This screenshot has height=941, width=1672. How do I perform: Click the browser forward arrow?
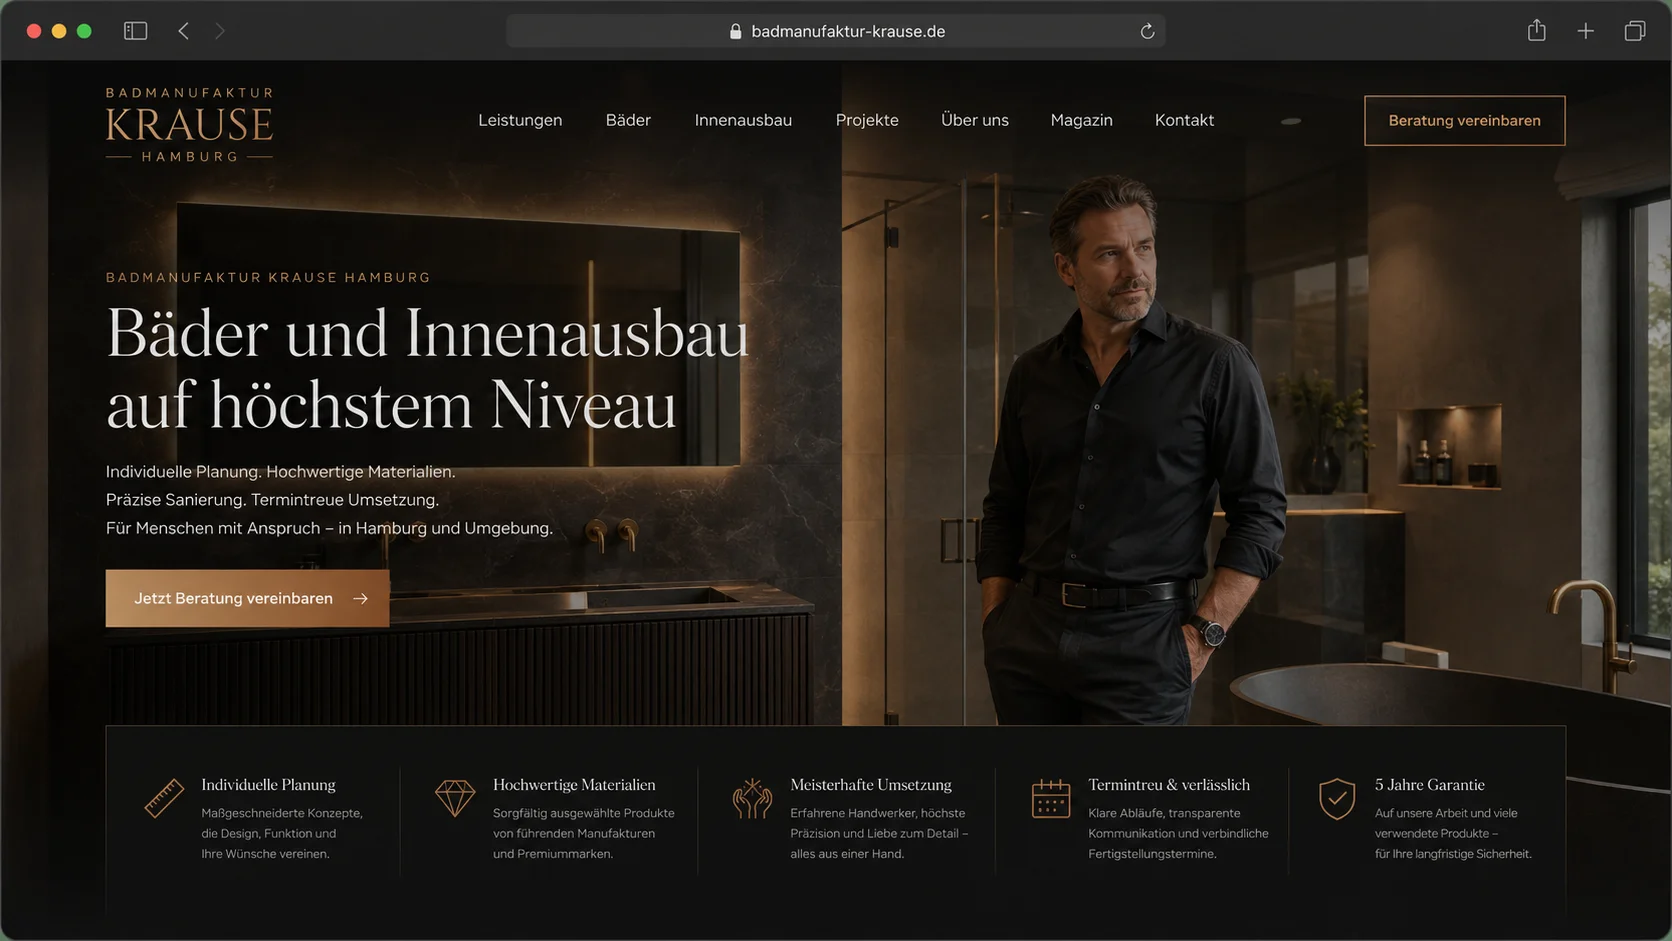pos(220,31)
